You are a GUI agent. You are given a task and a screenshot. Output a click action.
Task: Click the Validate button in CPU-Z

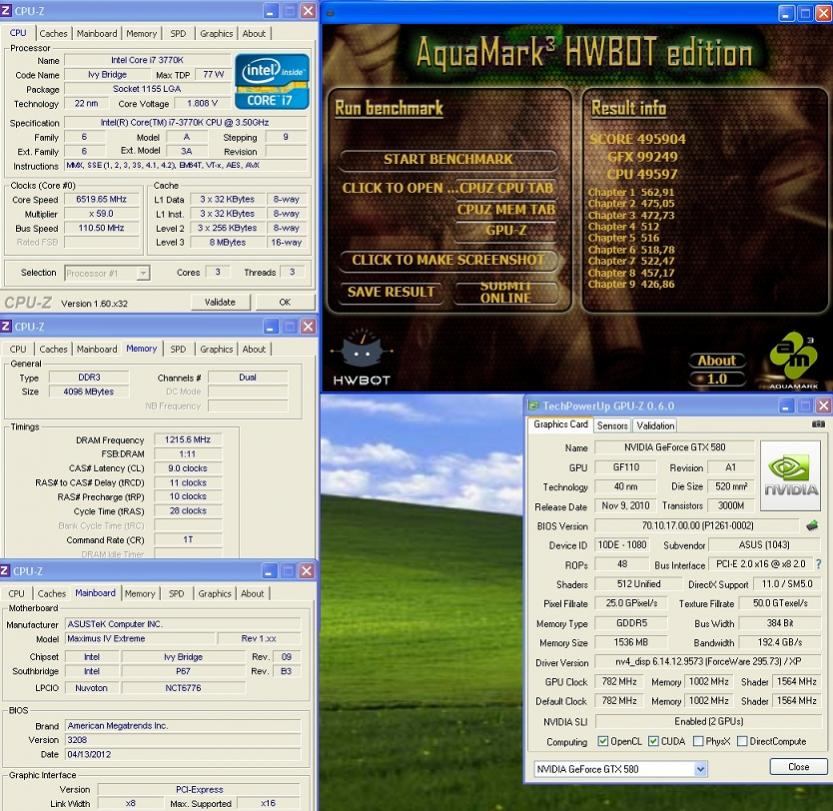point(220,302)
